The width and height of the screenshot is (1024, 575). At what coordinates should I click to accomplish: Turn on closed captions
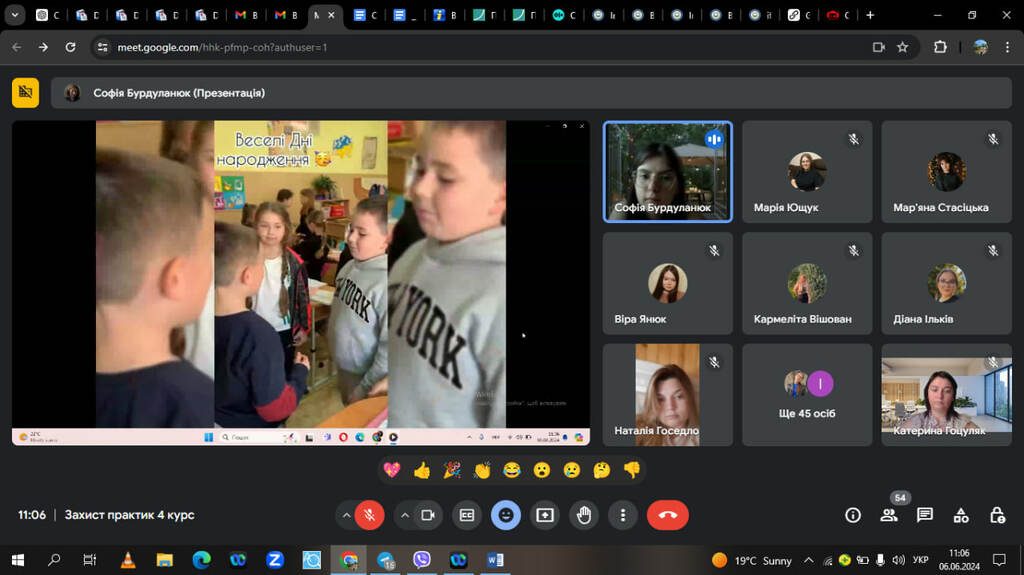466,515
